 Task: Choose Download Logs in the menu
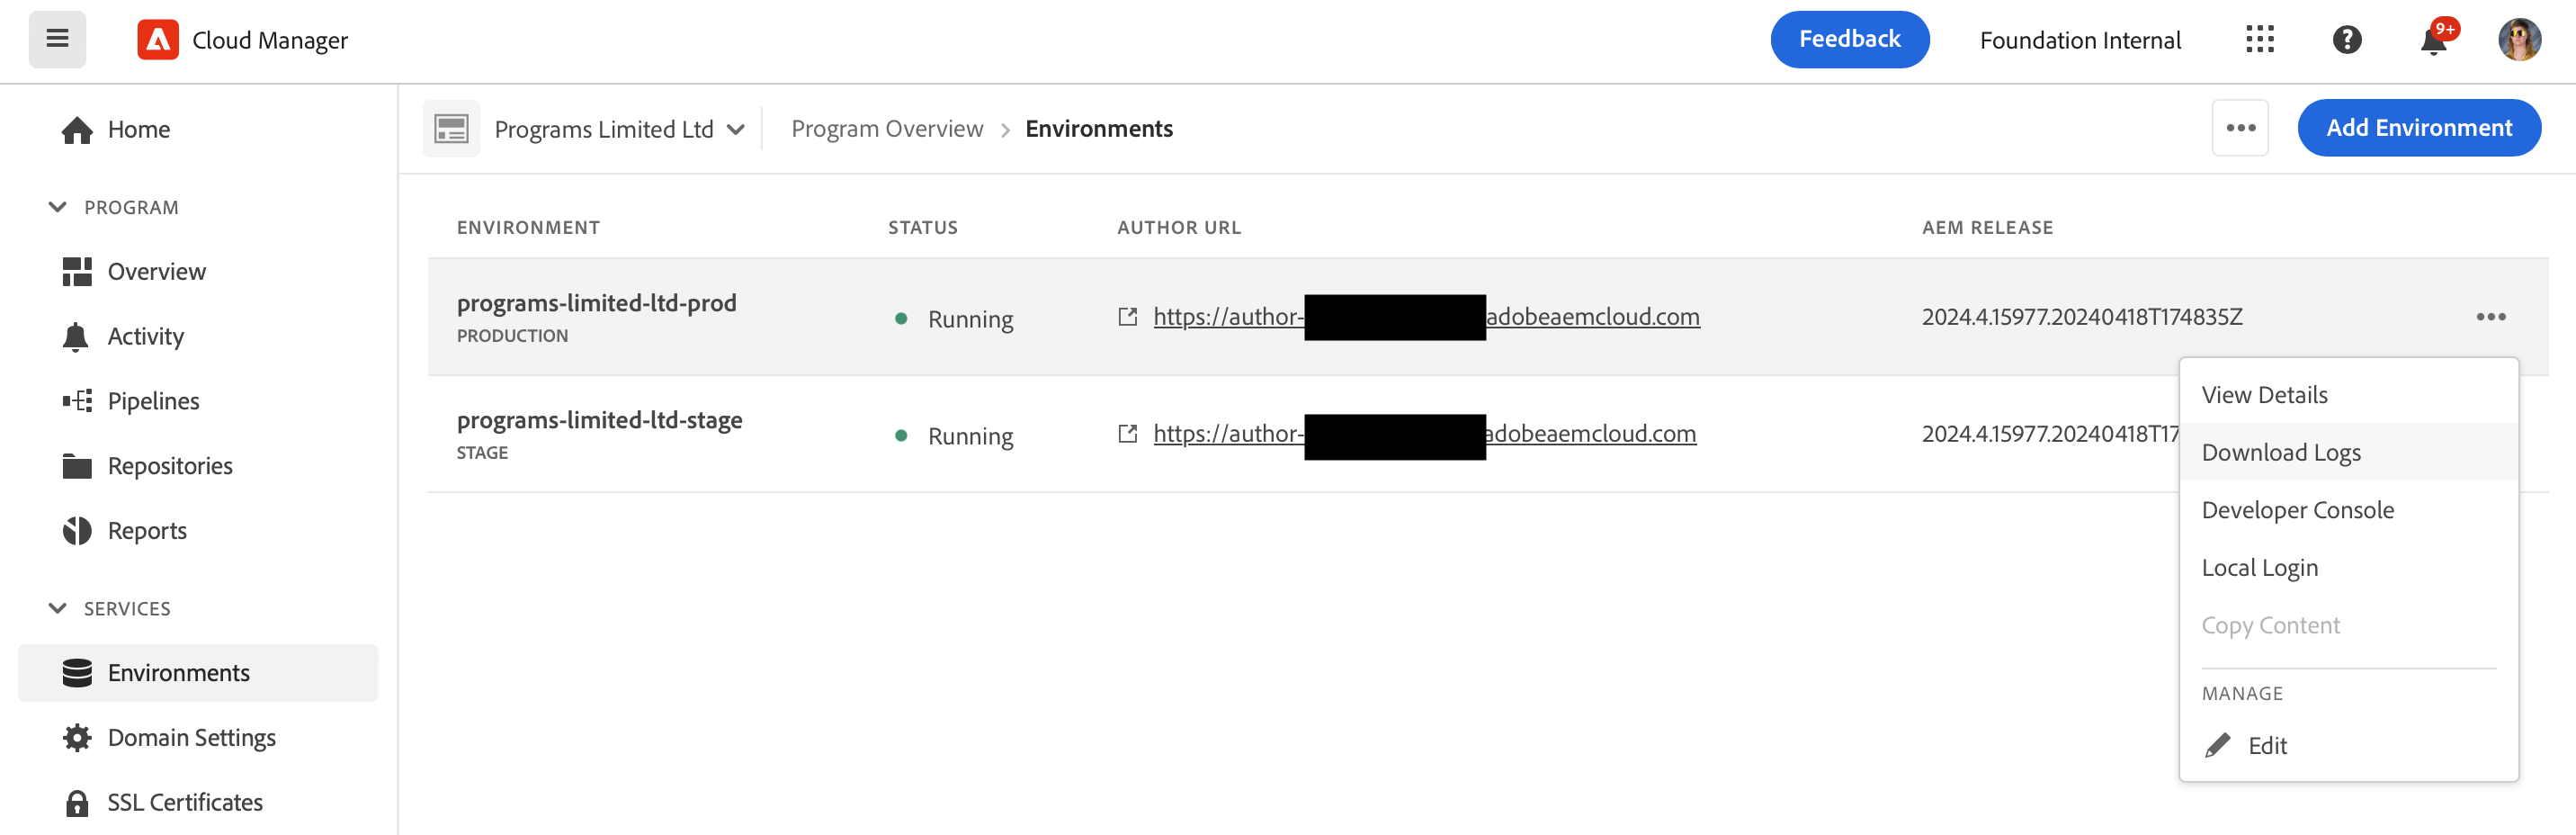tap(2348, 452)
